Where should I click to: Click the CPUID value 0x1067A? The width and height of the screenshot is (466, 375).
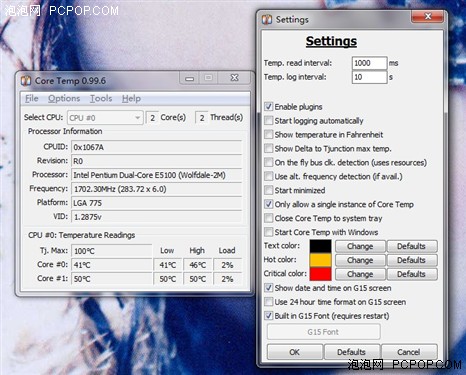(157, 147)
